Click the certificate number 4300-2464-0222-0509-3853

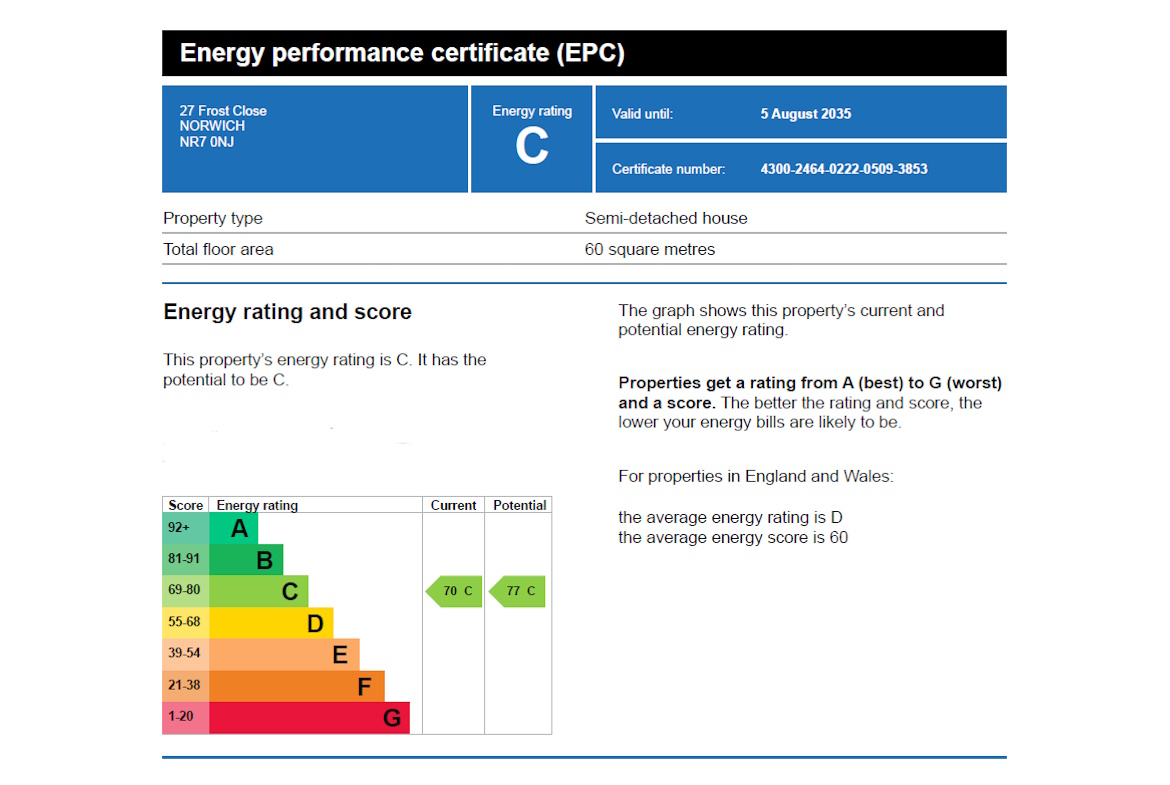(x=843, y=169)
